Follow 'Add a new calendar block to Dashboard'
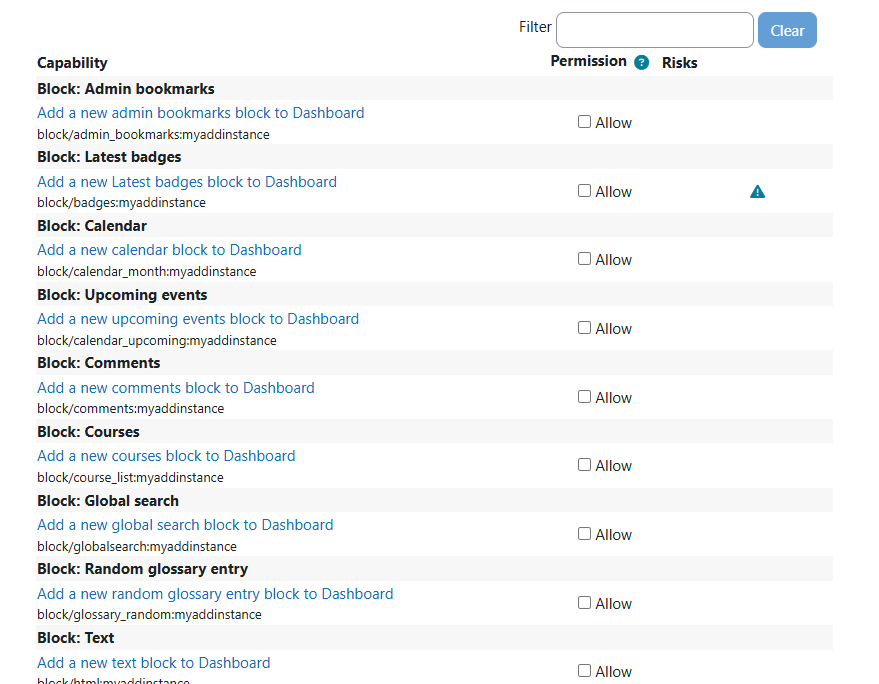 click(169, 250)
